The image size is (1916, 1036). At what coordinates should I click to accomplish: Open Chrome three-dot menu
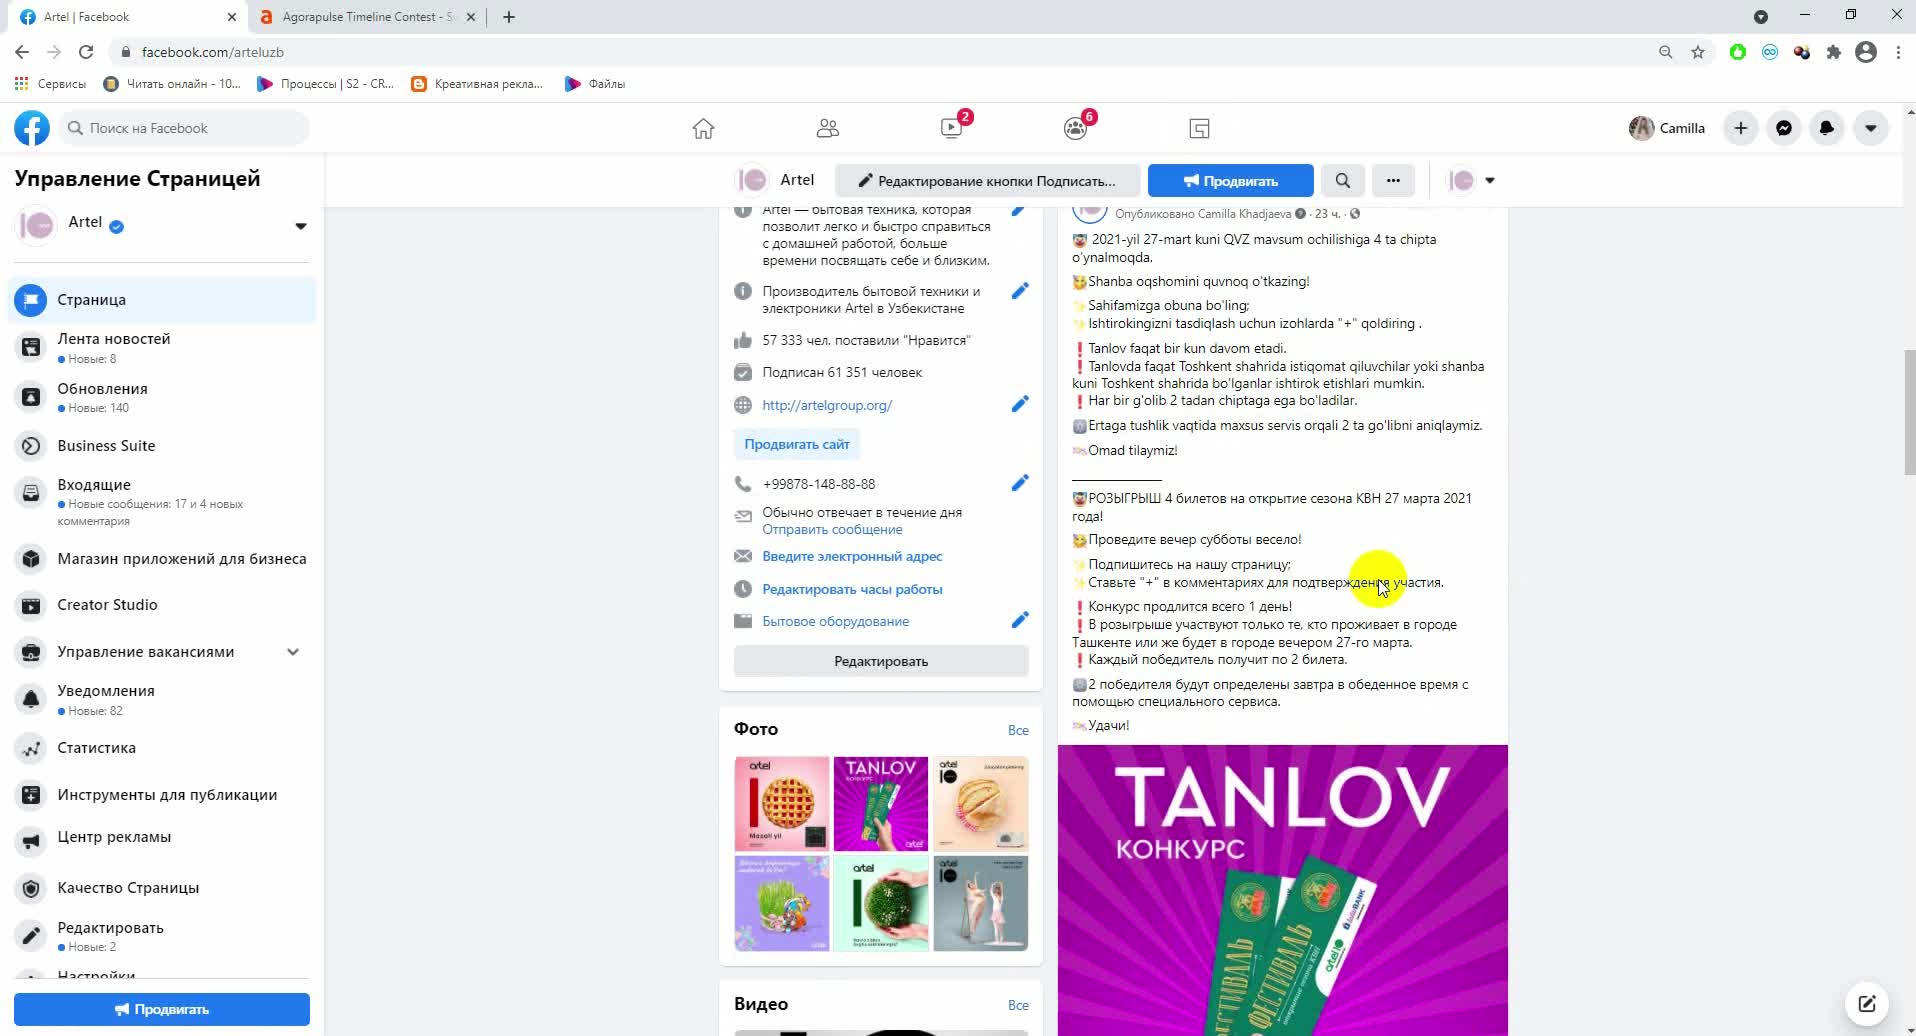[1898, 52]
